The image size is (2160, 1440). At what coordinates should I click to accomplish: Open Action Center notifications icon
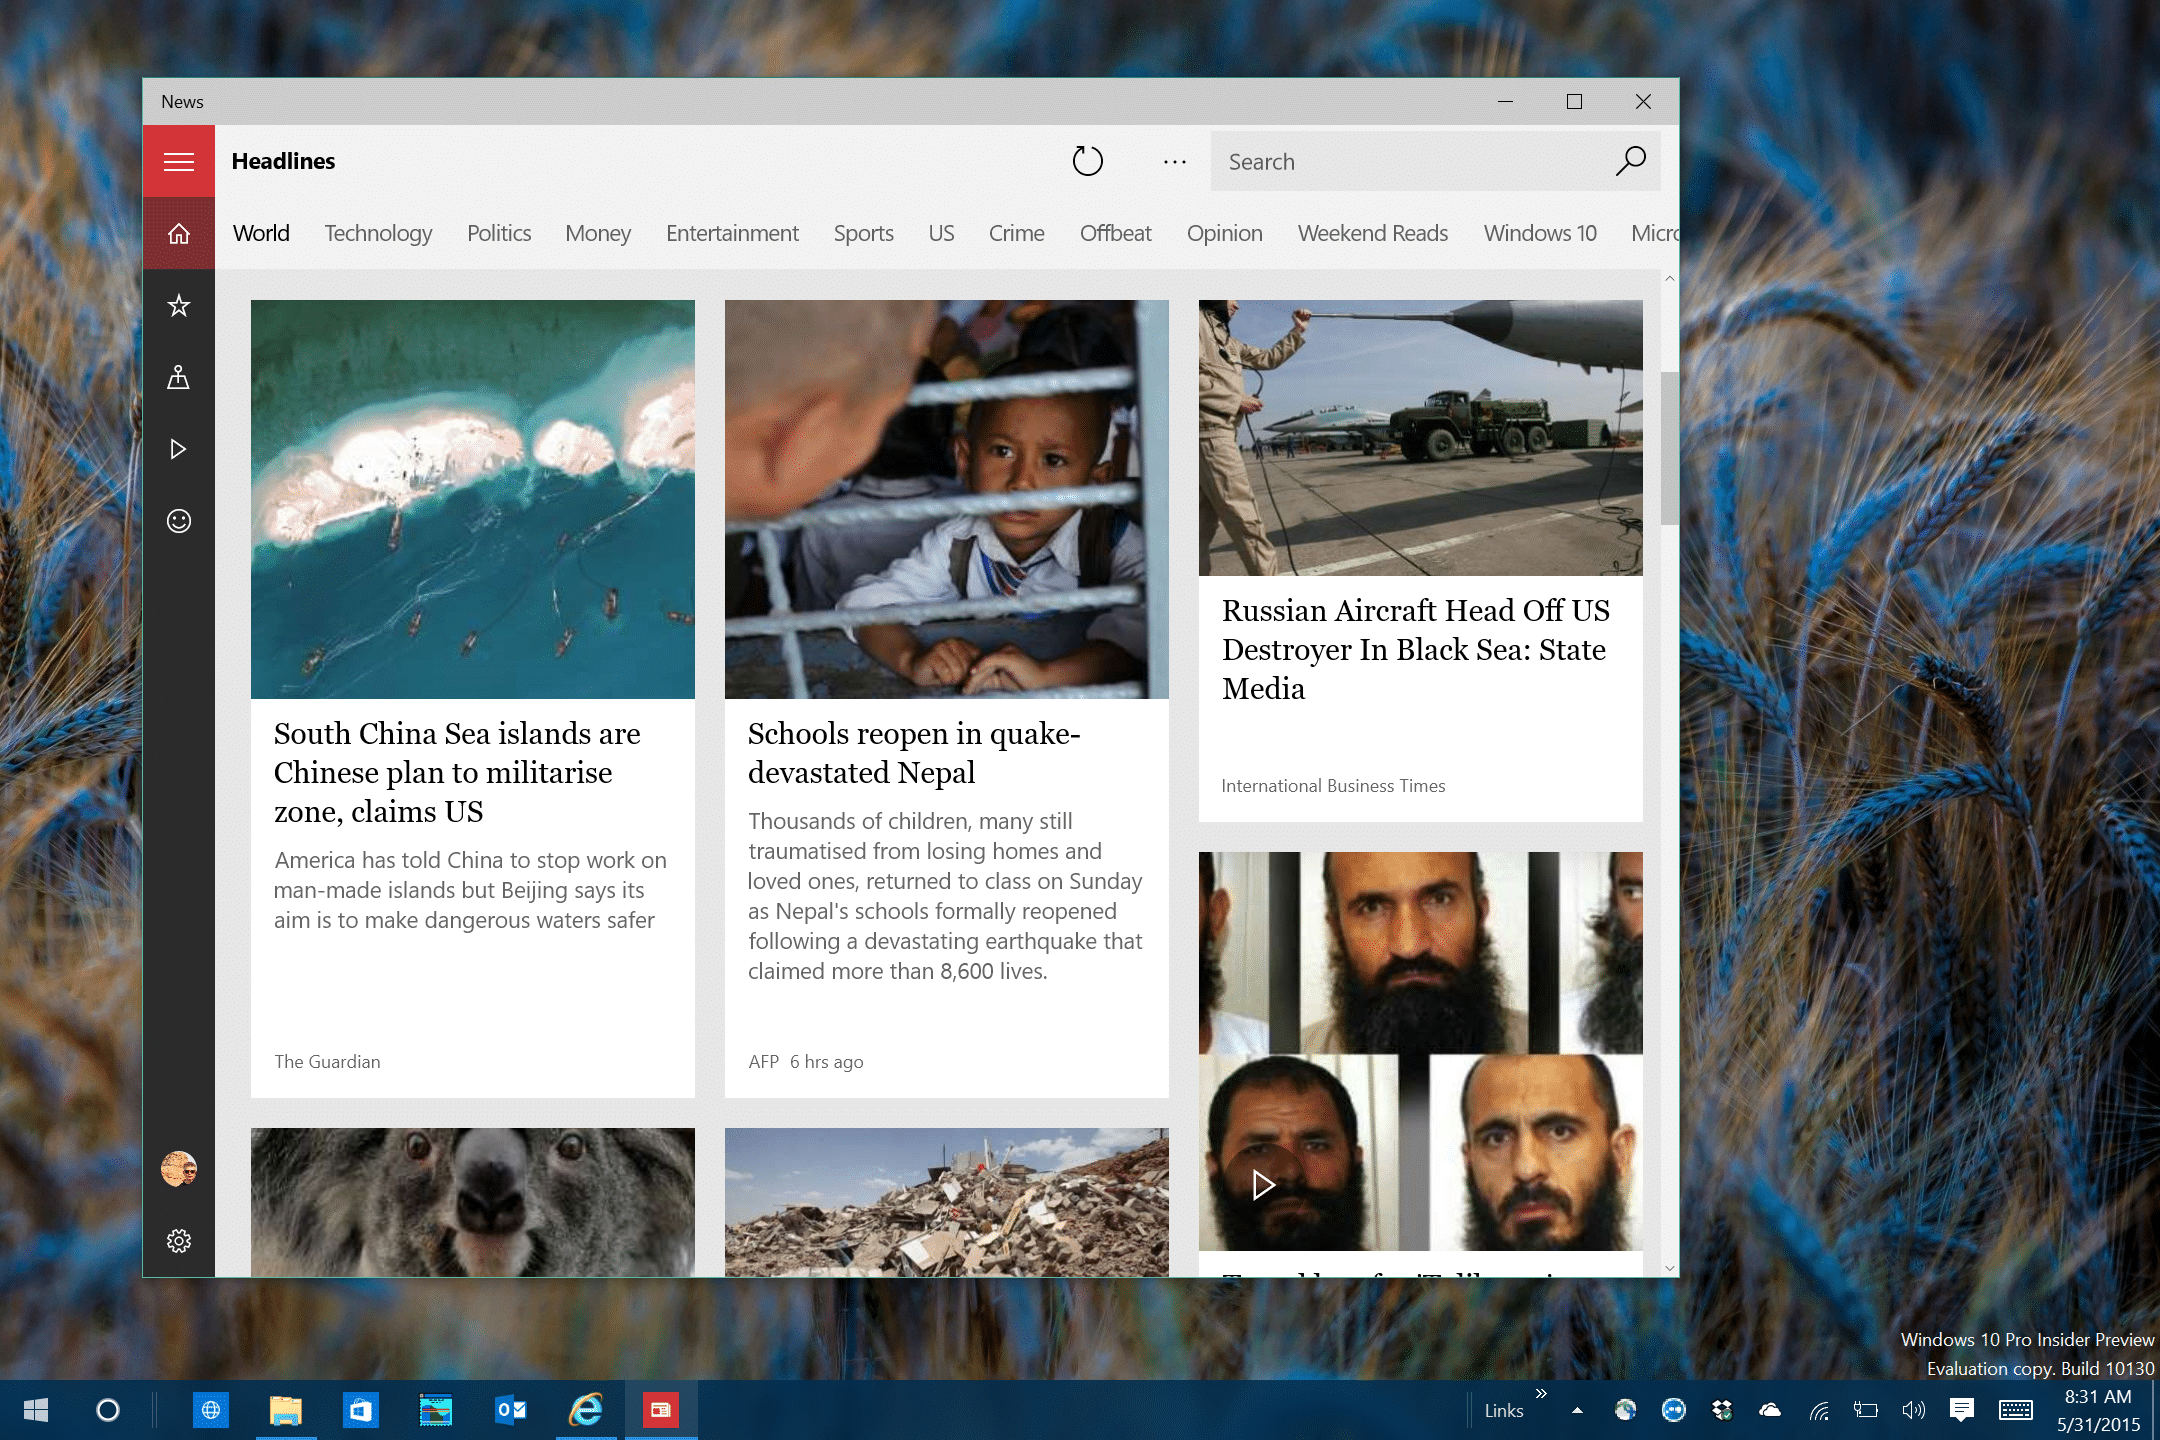click(x=1961, y=1410)
